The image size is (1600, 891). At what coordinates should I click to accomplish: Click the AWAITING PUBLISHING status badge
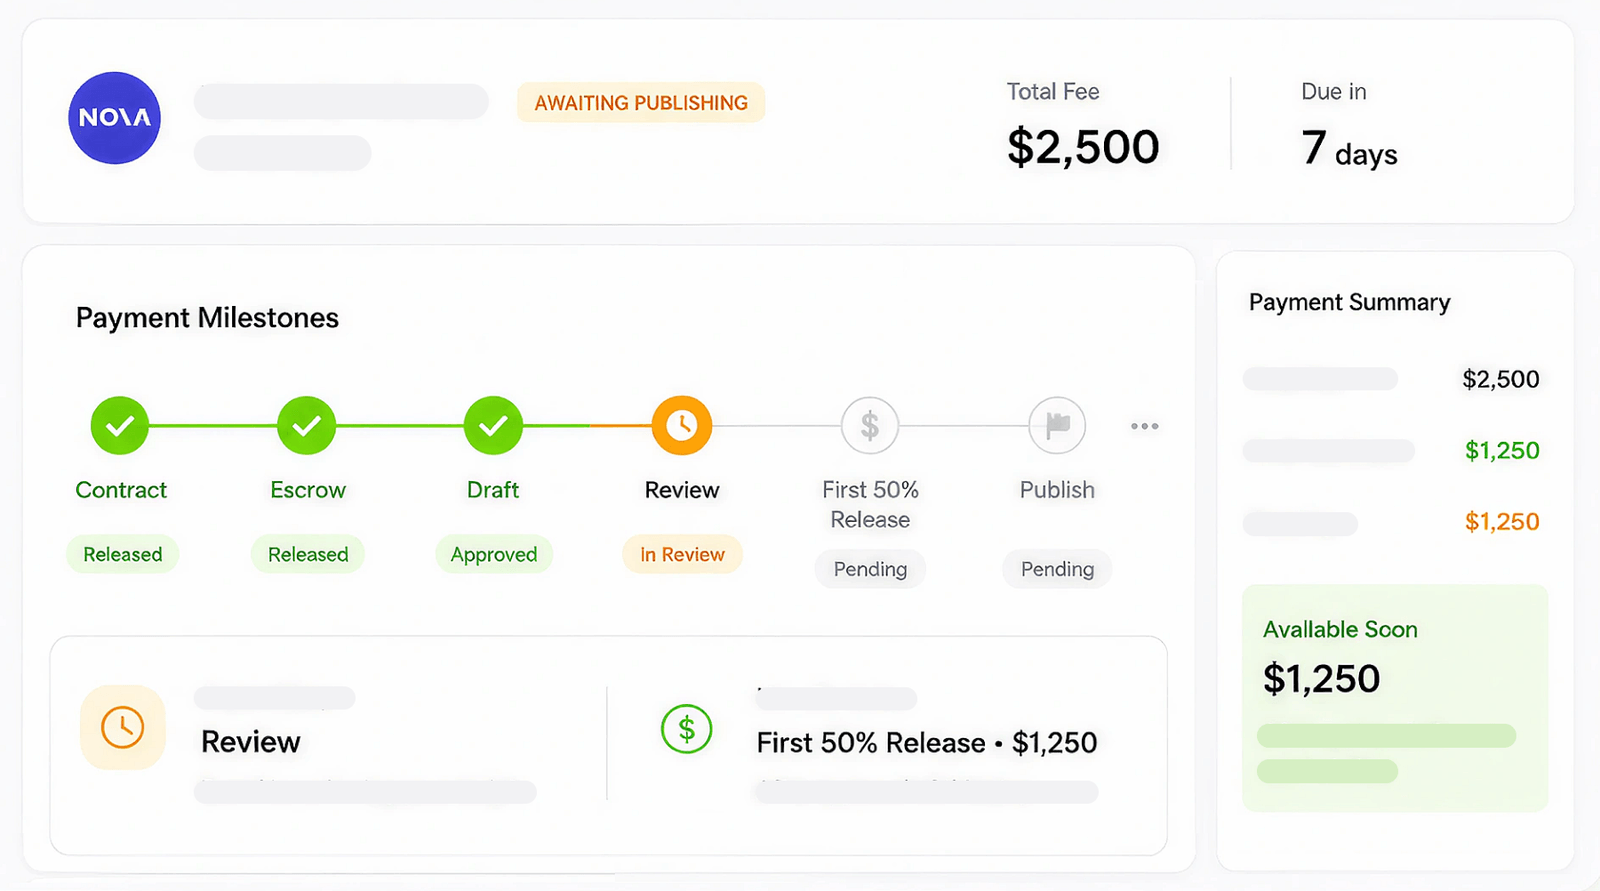tap(641, 103)
